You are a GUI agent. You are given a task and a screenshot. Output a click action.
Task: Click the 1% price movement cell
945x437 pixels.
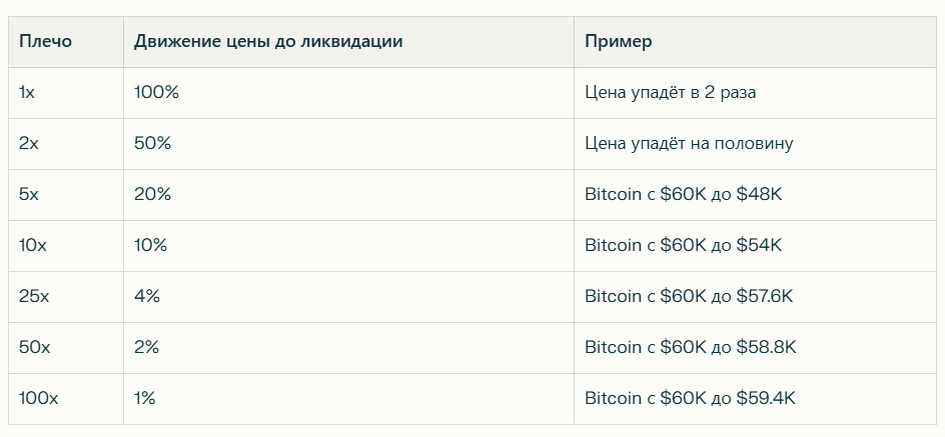(x=349, y=399)
